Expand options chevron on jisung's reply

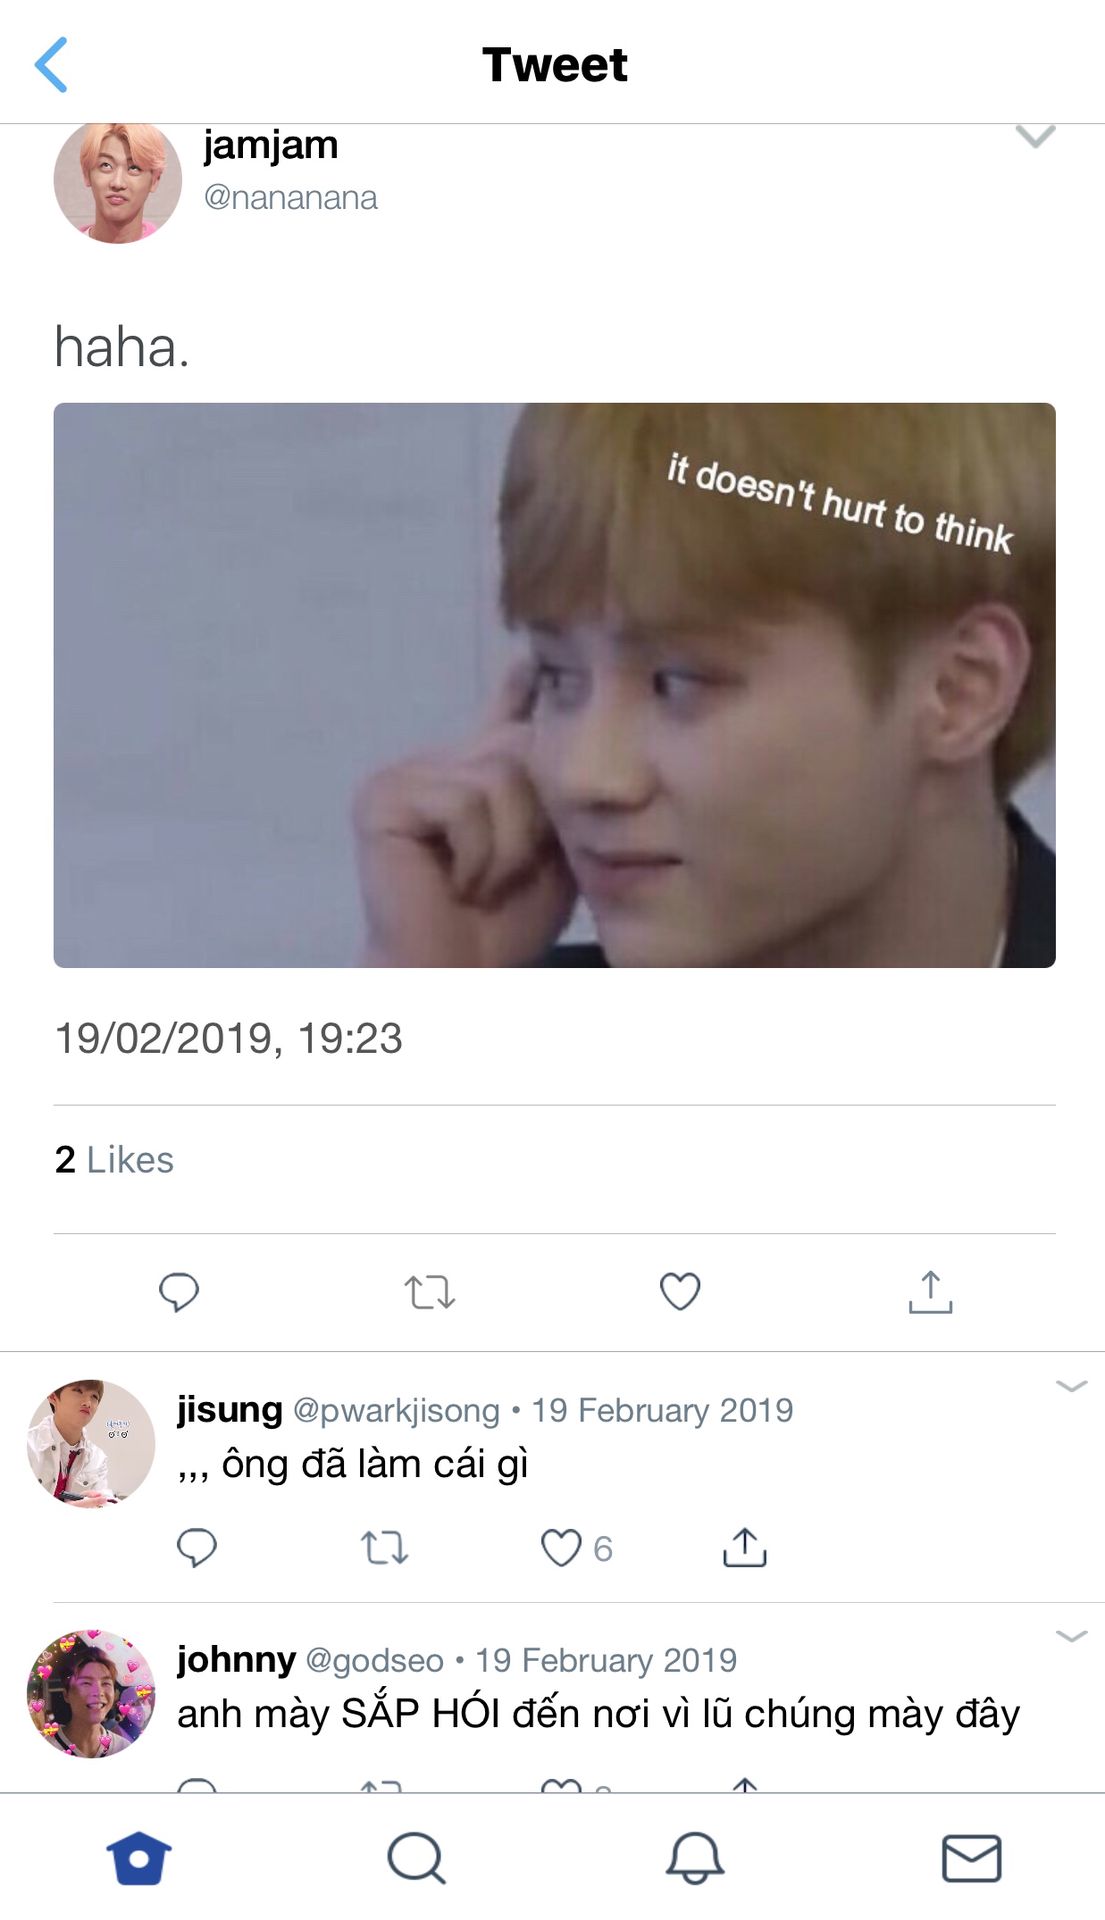(x=1071, y=1385)
